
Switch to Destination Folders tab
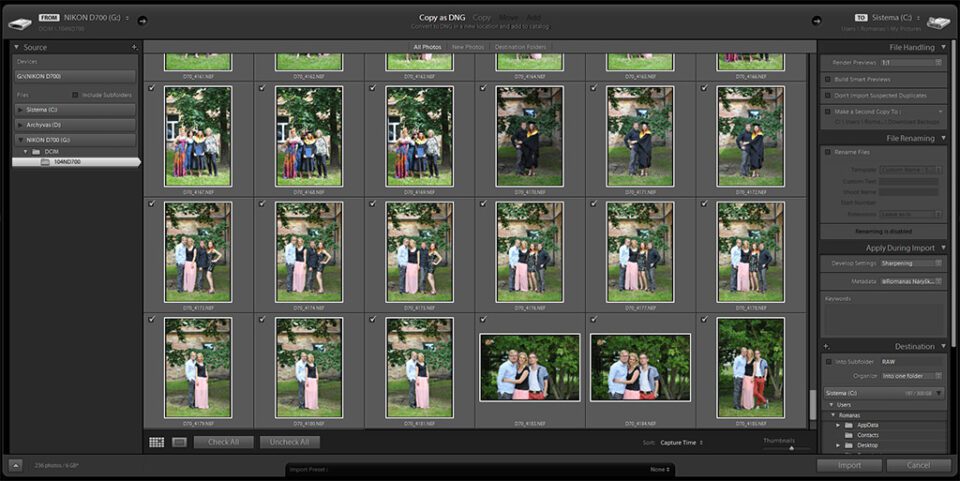coord(520,47)
